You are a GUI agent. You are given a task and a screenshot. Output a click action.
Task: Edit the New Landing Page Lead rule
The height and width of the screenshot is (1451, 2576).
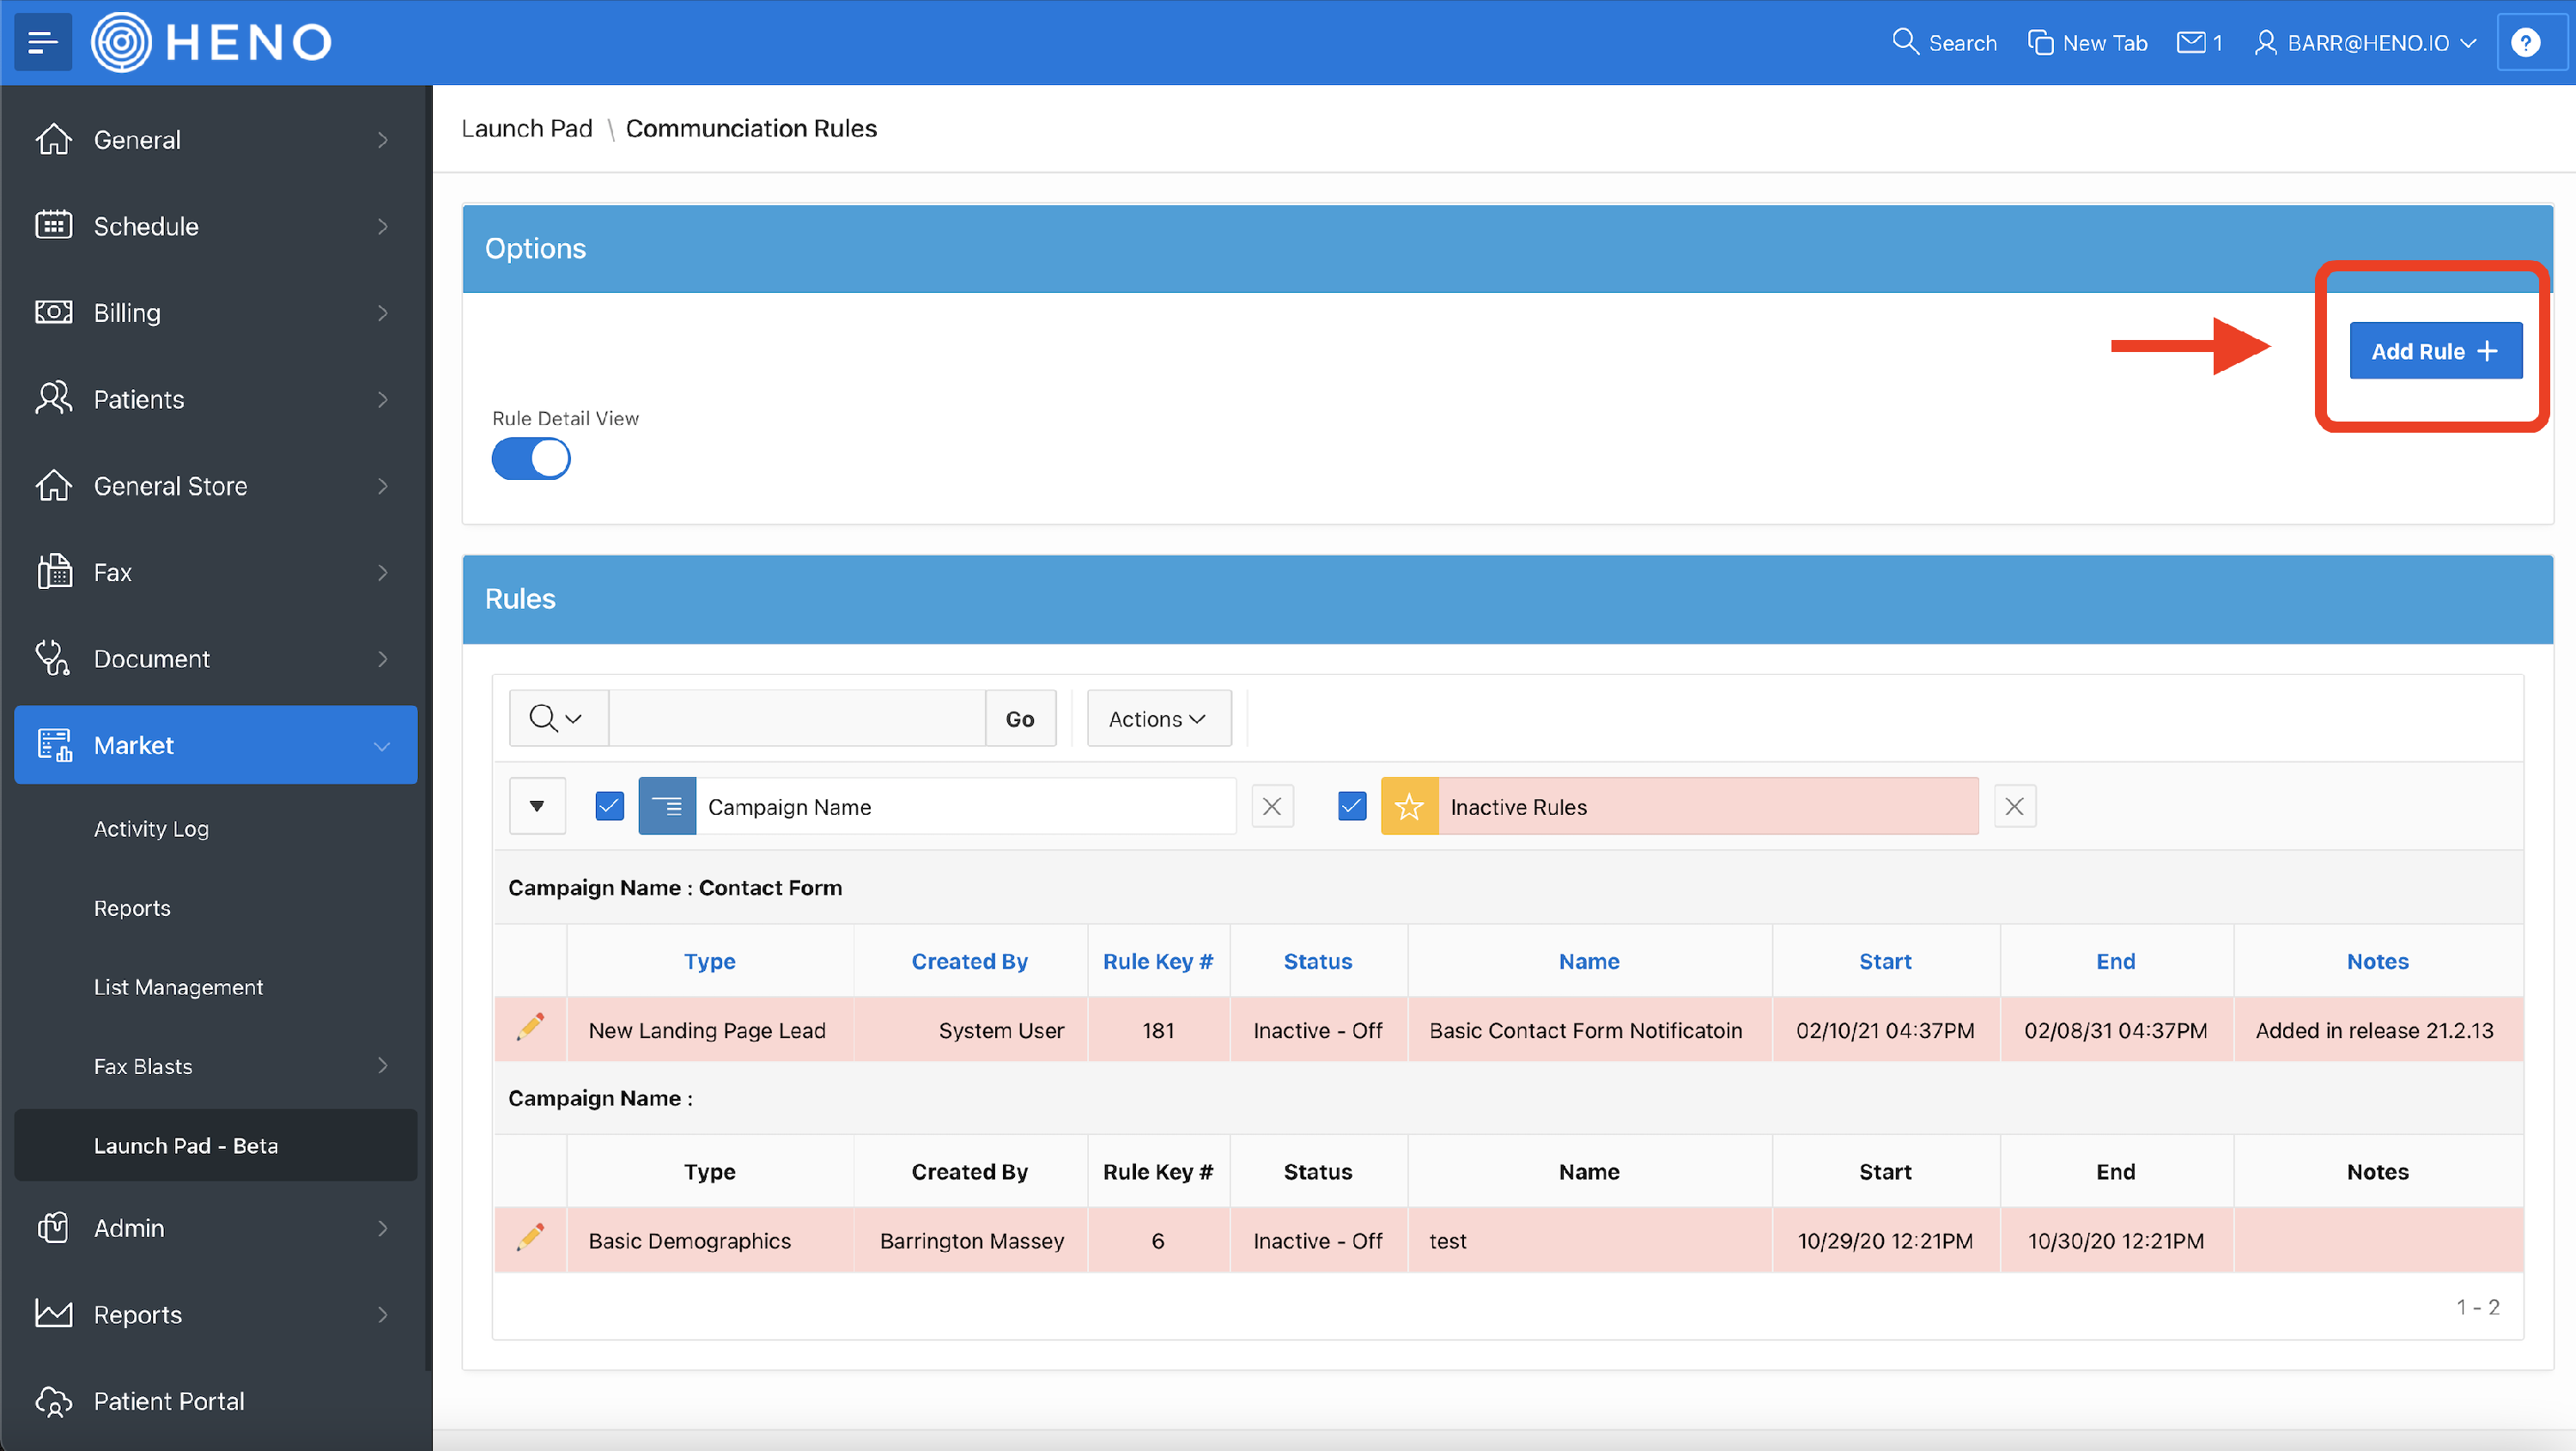point(531,1027)
